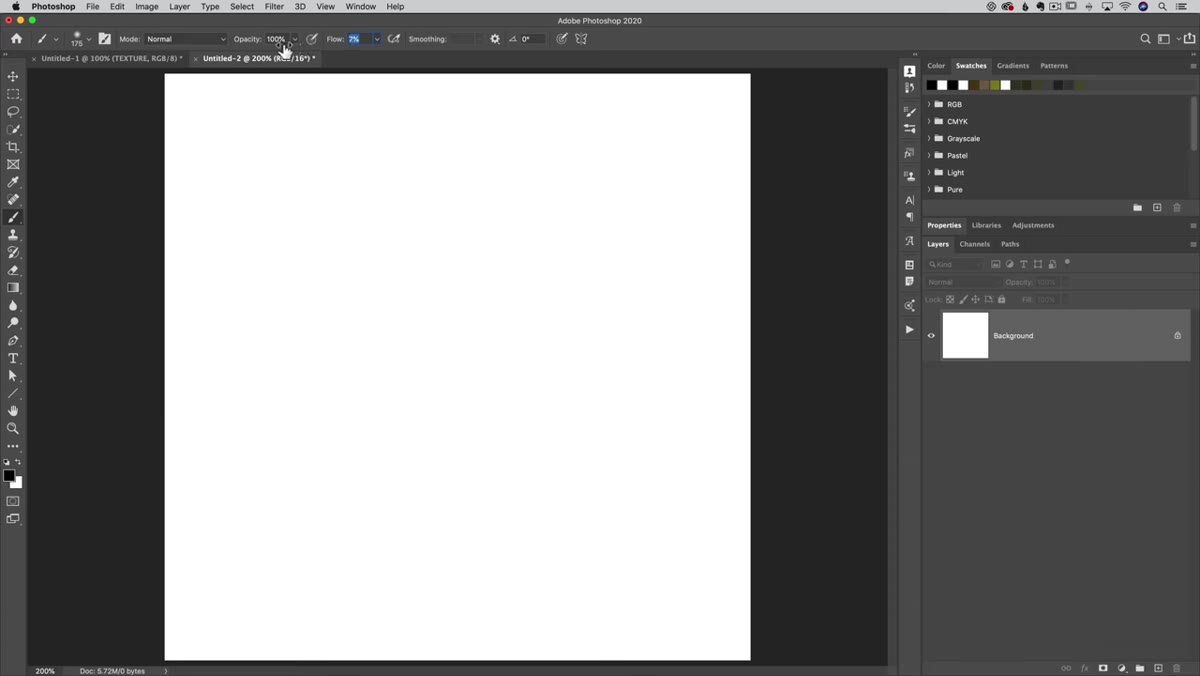Open the Libraries tab

click(986, 225)
